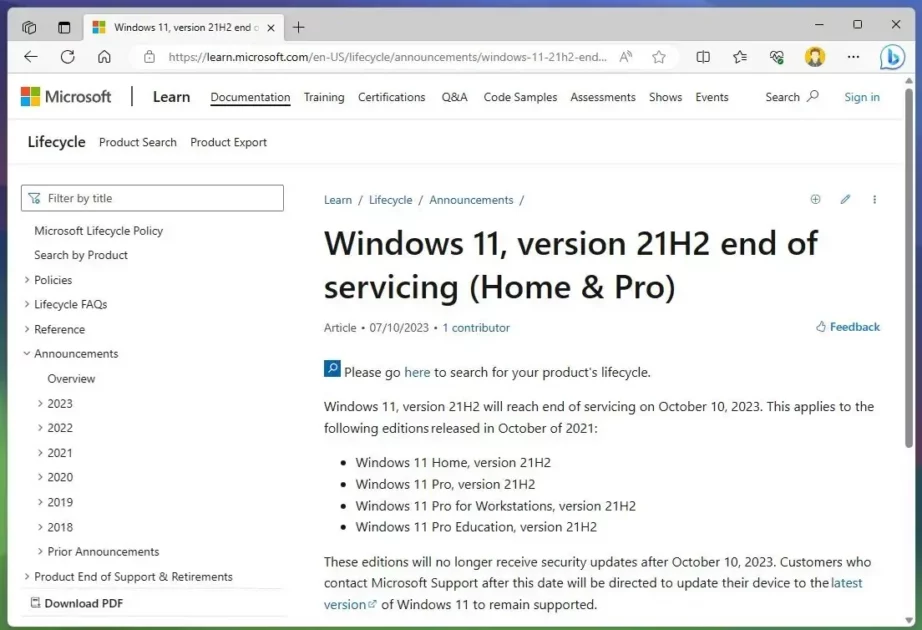Screen dimensions: 922x630
Task: Collapse the Announcements node
Action: coord(26,354)
